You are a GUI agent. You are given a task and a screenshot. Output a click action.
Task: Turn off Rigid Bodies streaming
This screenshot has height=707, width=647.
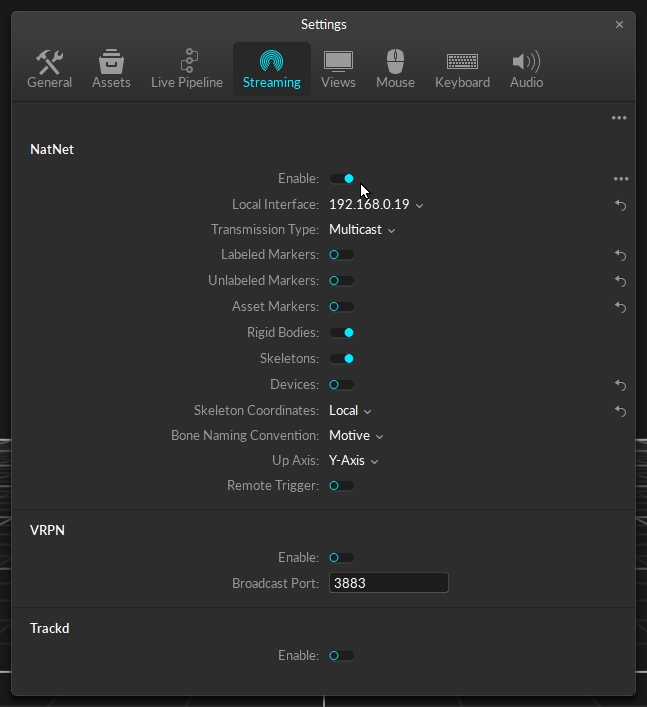tap(342, 333)
